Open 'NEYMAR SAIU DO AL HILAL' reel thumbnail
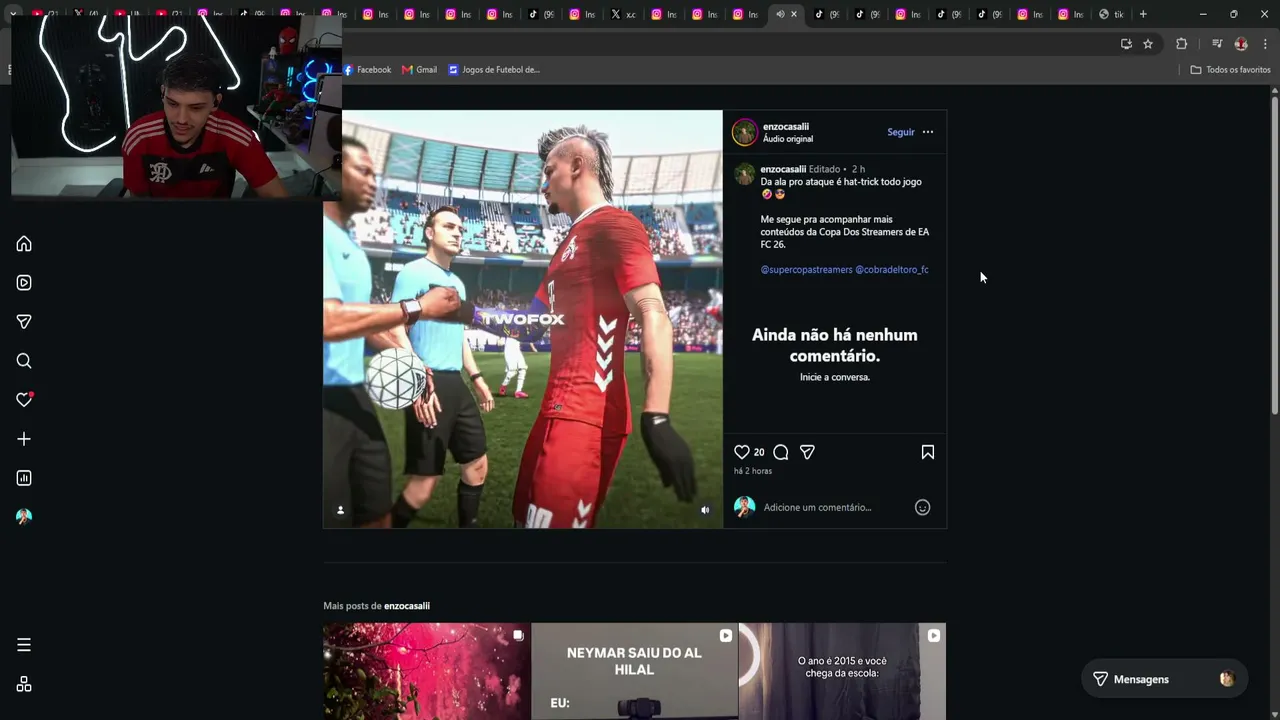 tap(635, 671)
